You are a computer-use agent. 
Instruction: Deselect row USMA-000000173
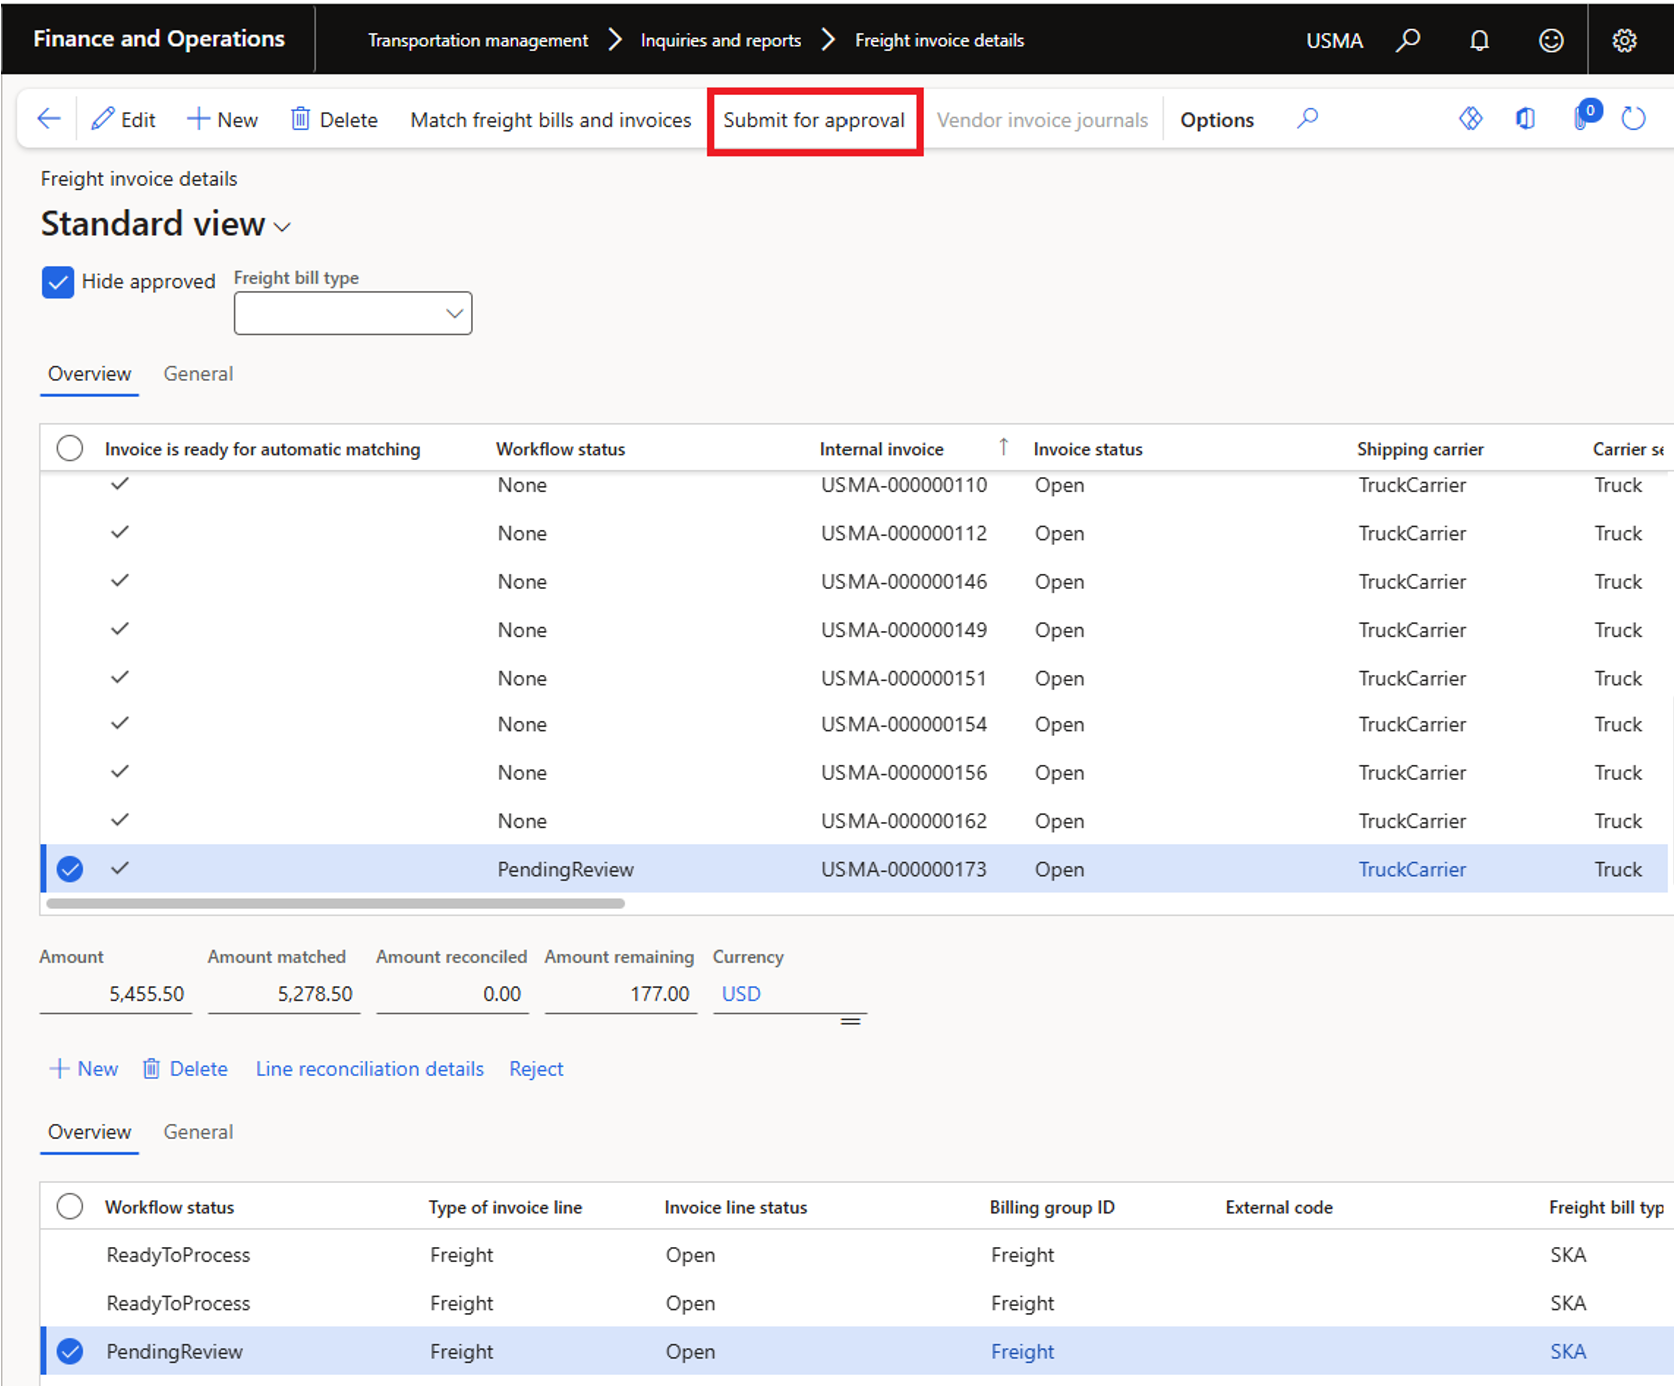70,869
